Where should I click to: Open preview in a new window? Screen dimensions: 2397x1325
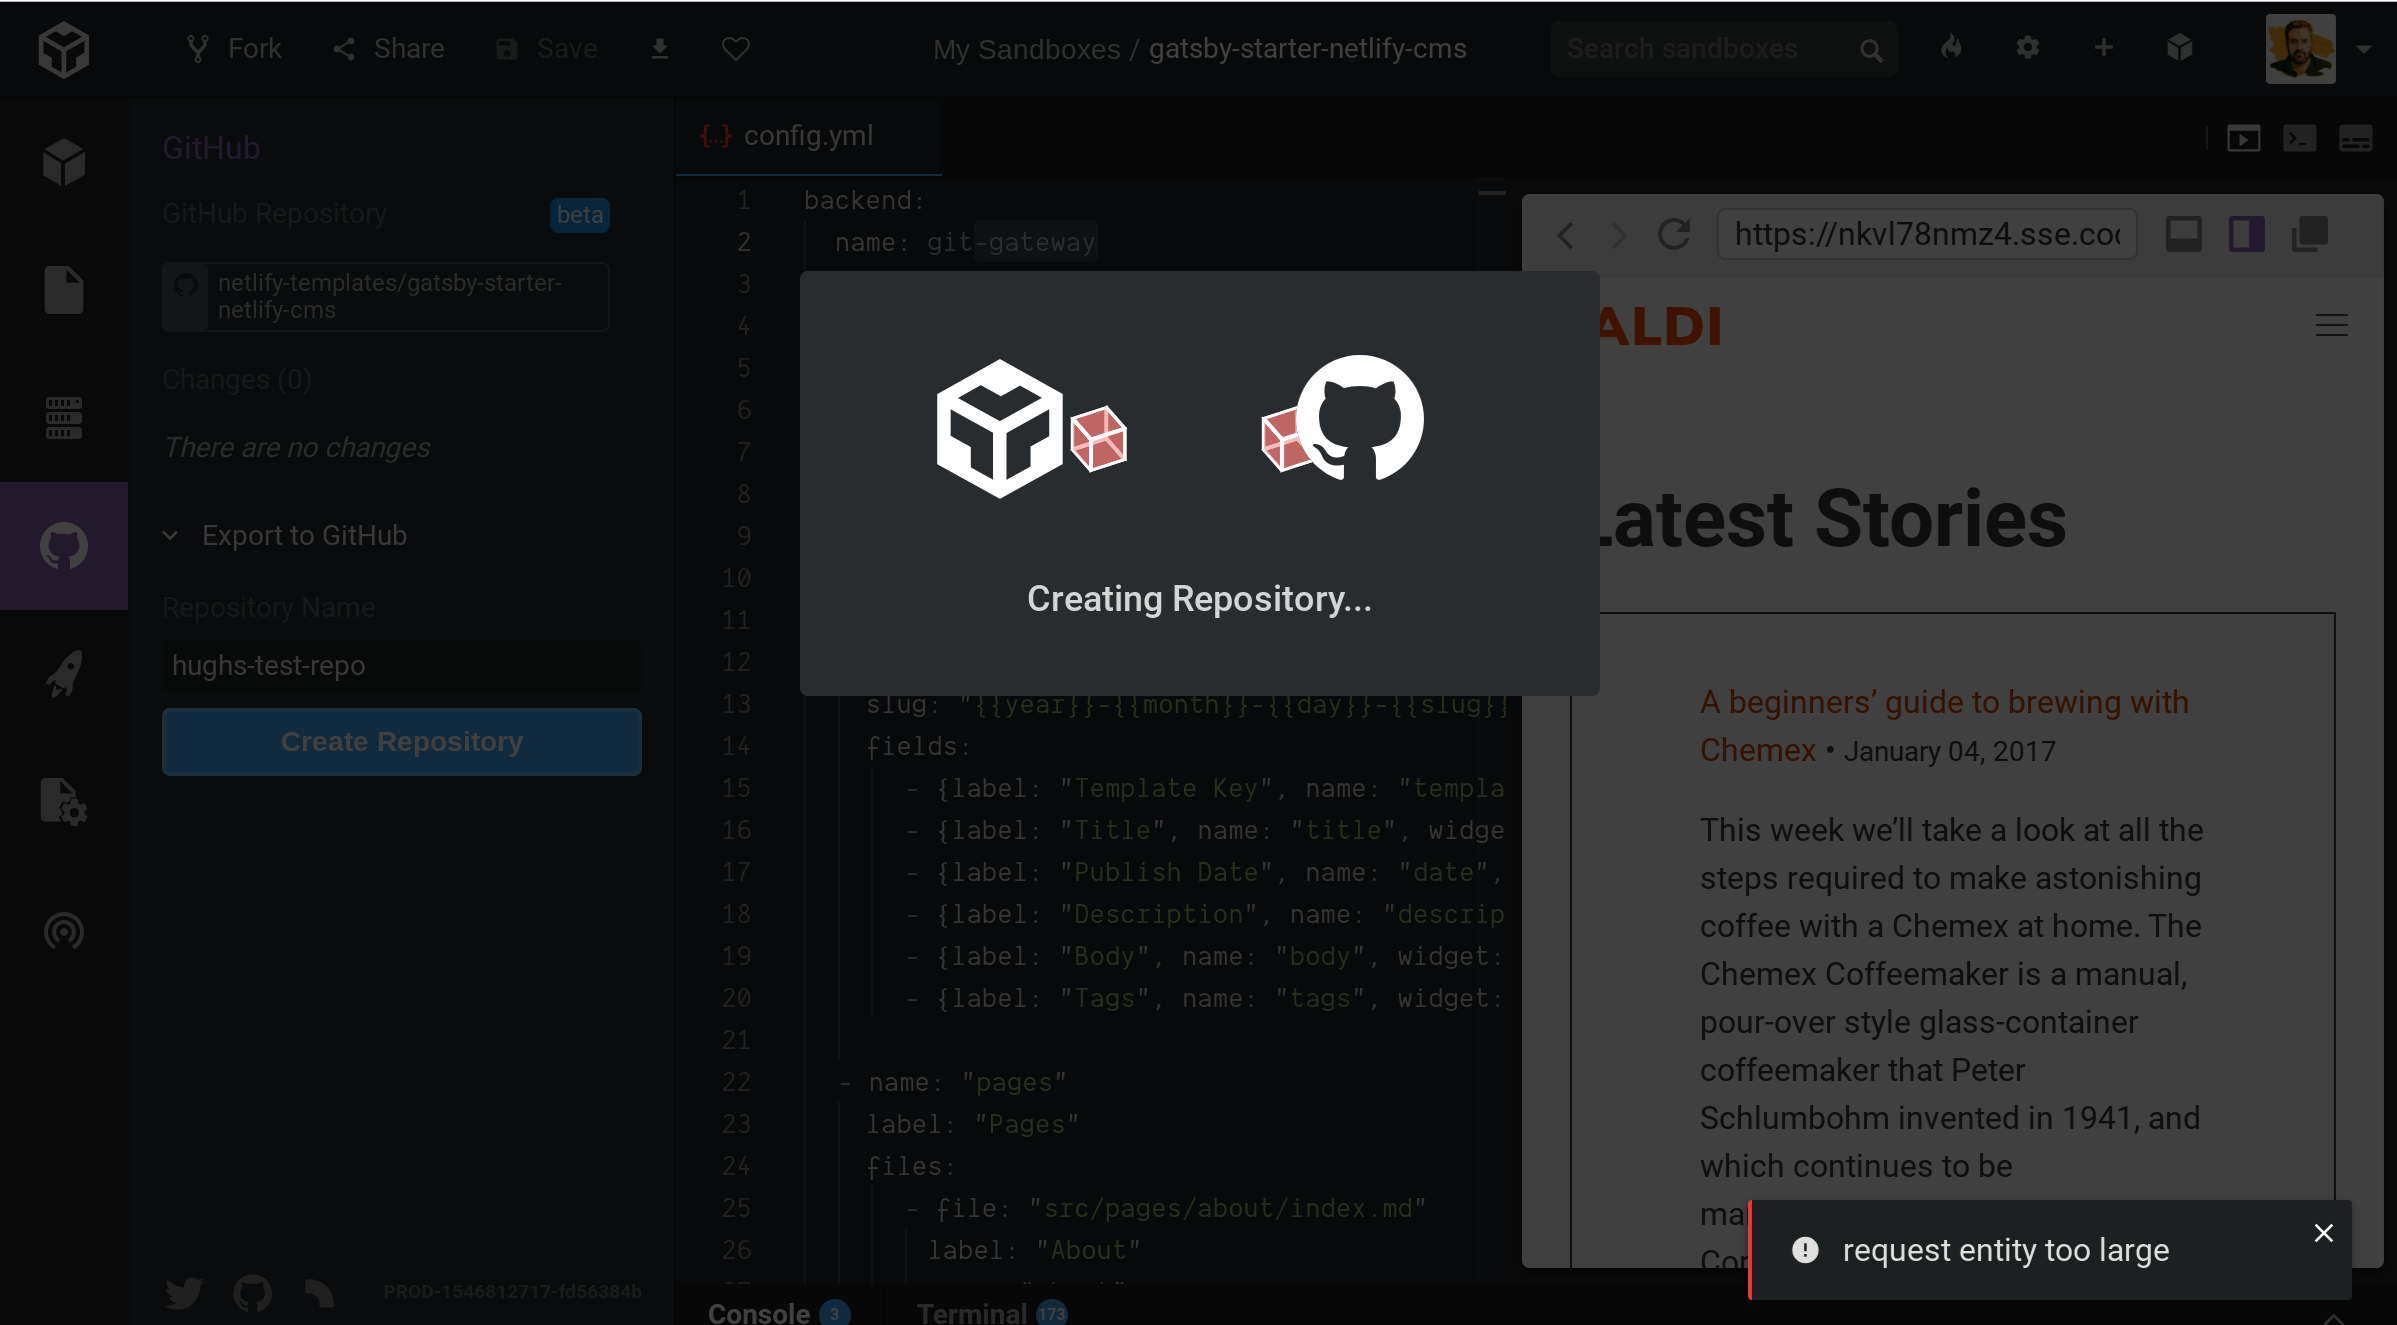[2310, 234]
